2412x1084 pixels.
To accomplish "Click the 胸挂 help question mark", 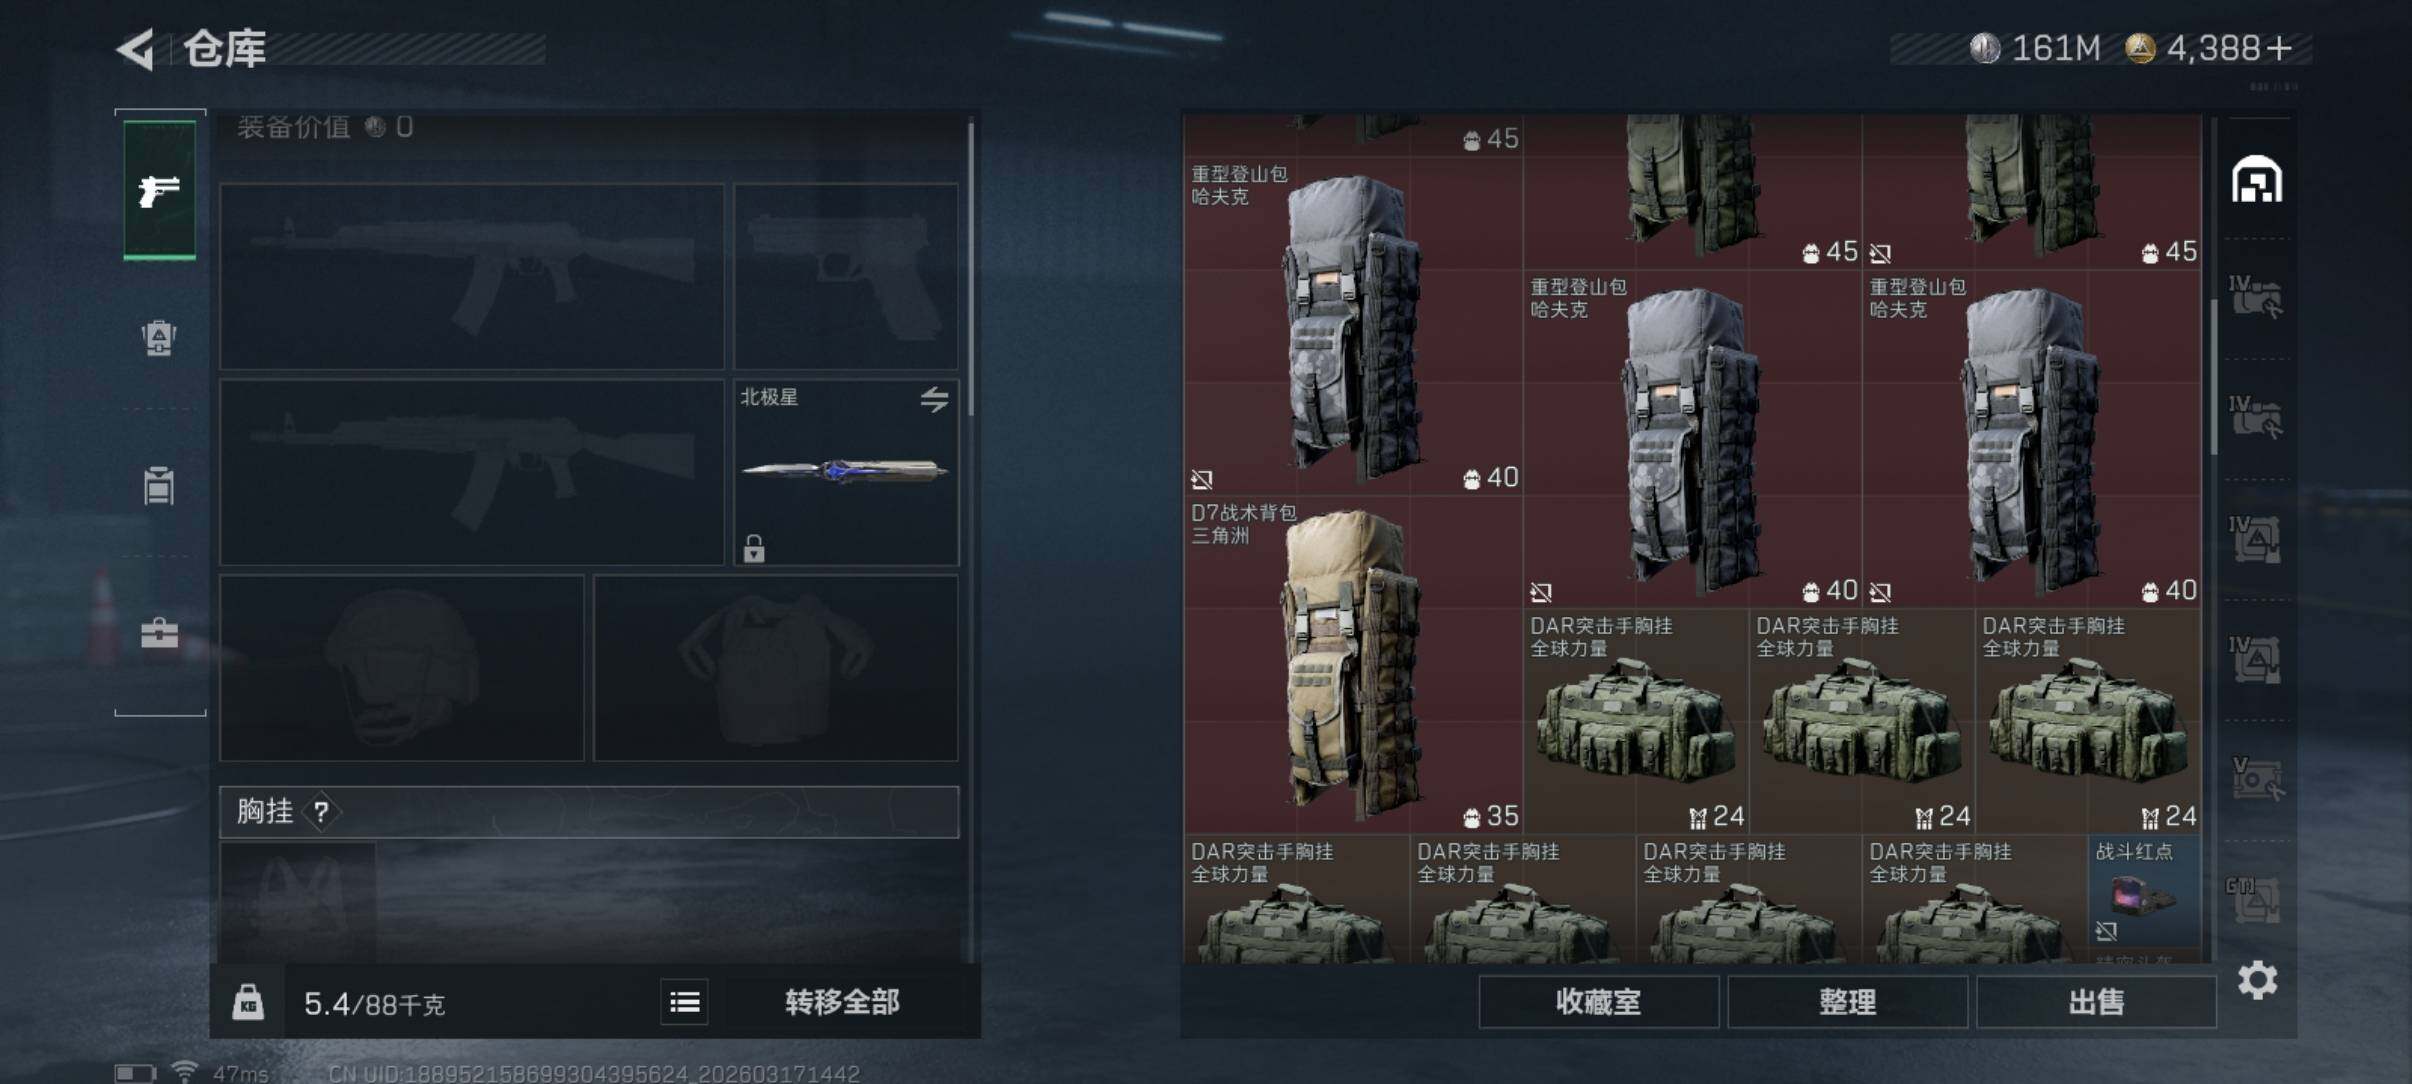I will pos(321,812).
